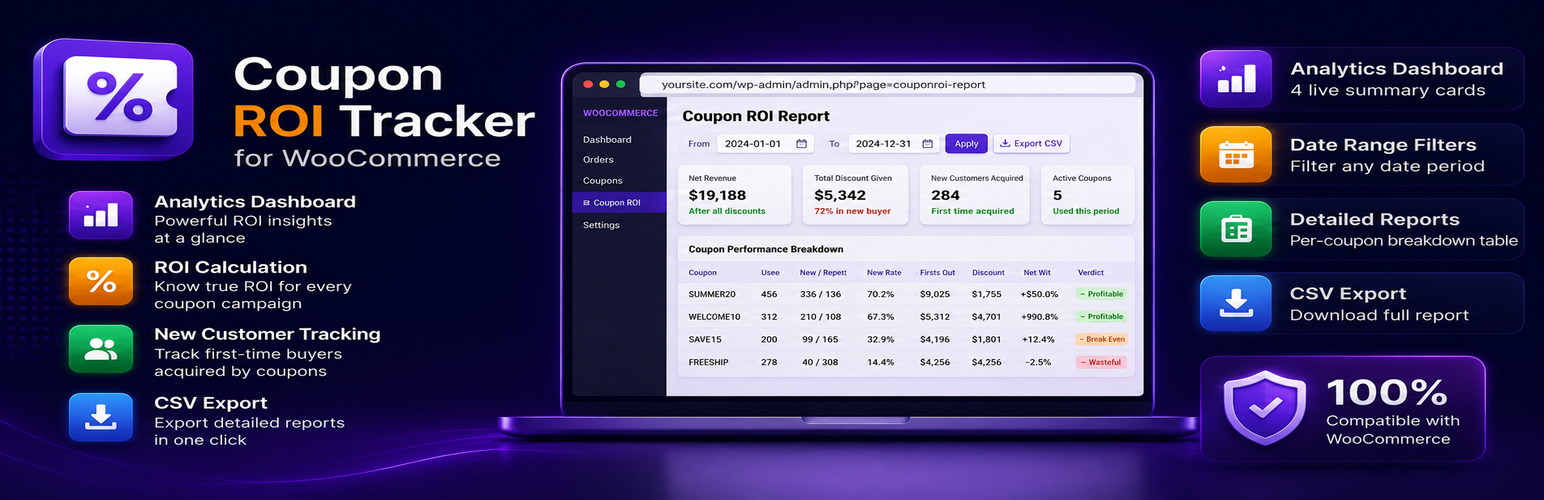Click the $19,188 net revenue figure

718,196
